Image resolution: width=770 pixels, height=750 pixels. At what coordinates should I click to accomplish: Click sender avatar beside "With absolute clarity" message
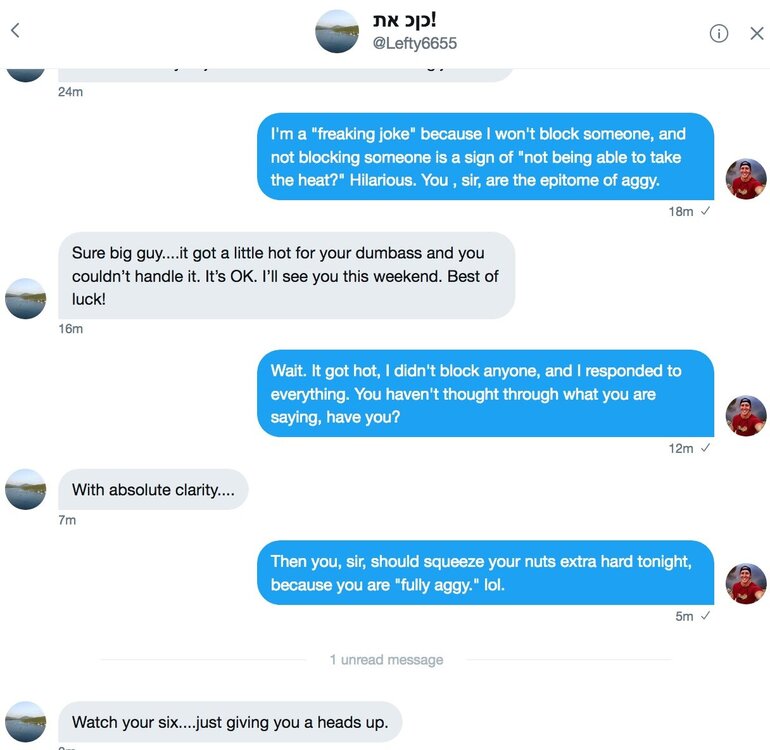tap(26, 489)
